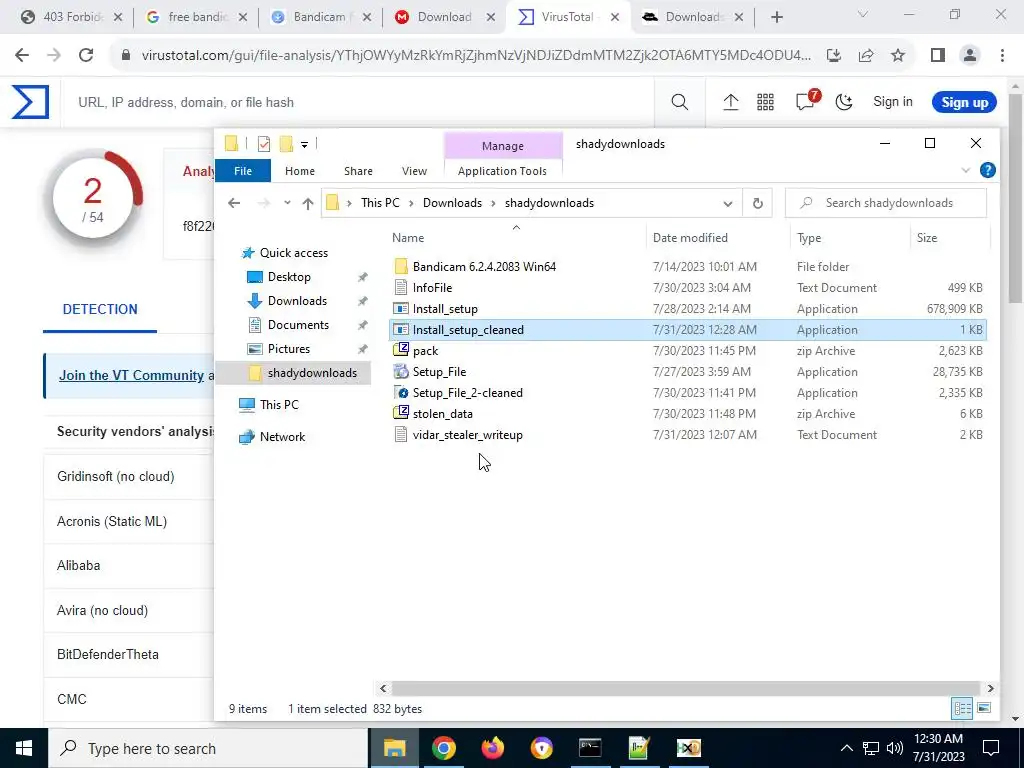Select Pictures in navigation pane

[x=289, y=349]
